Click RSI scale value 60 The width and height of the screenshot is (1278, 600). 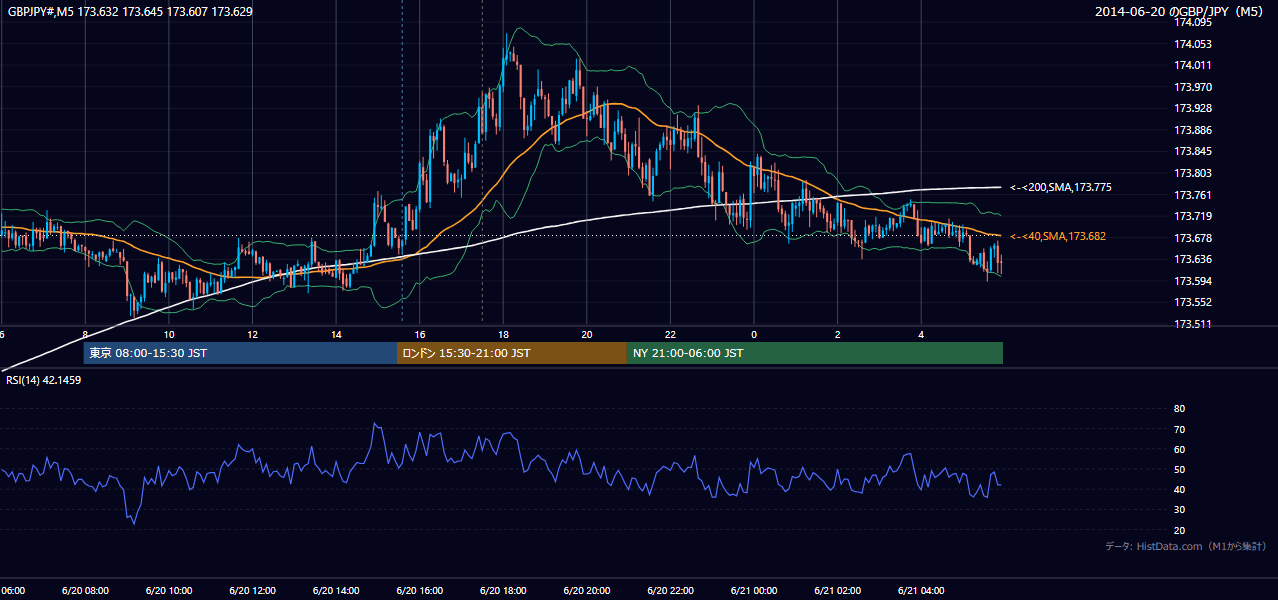coord(1179,449)
